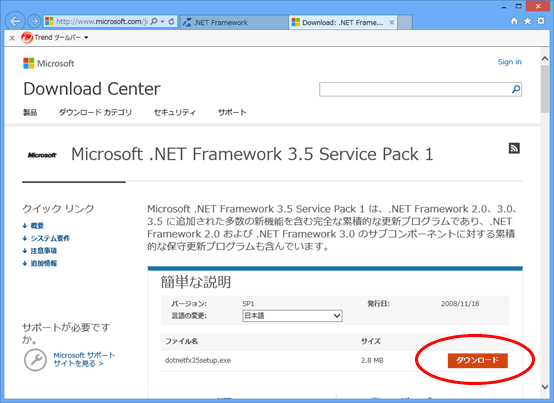Open Favorites star icon

tap(528, 21)
